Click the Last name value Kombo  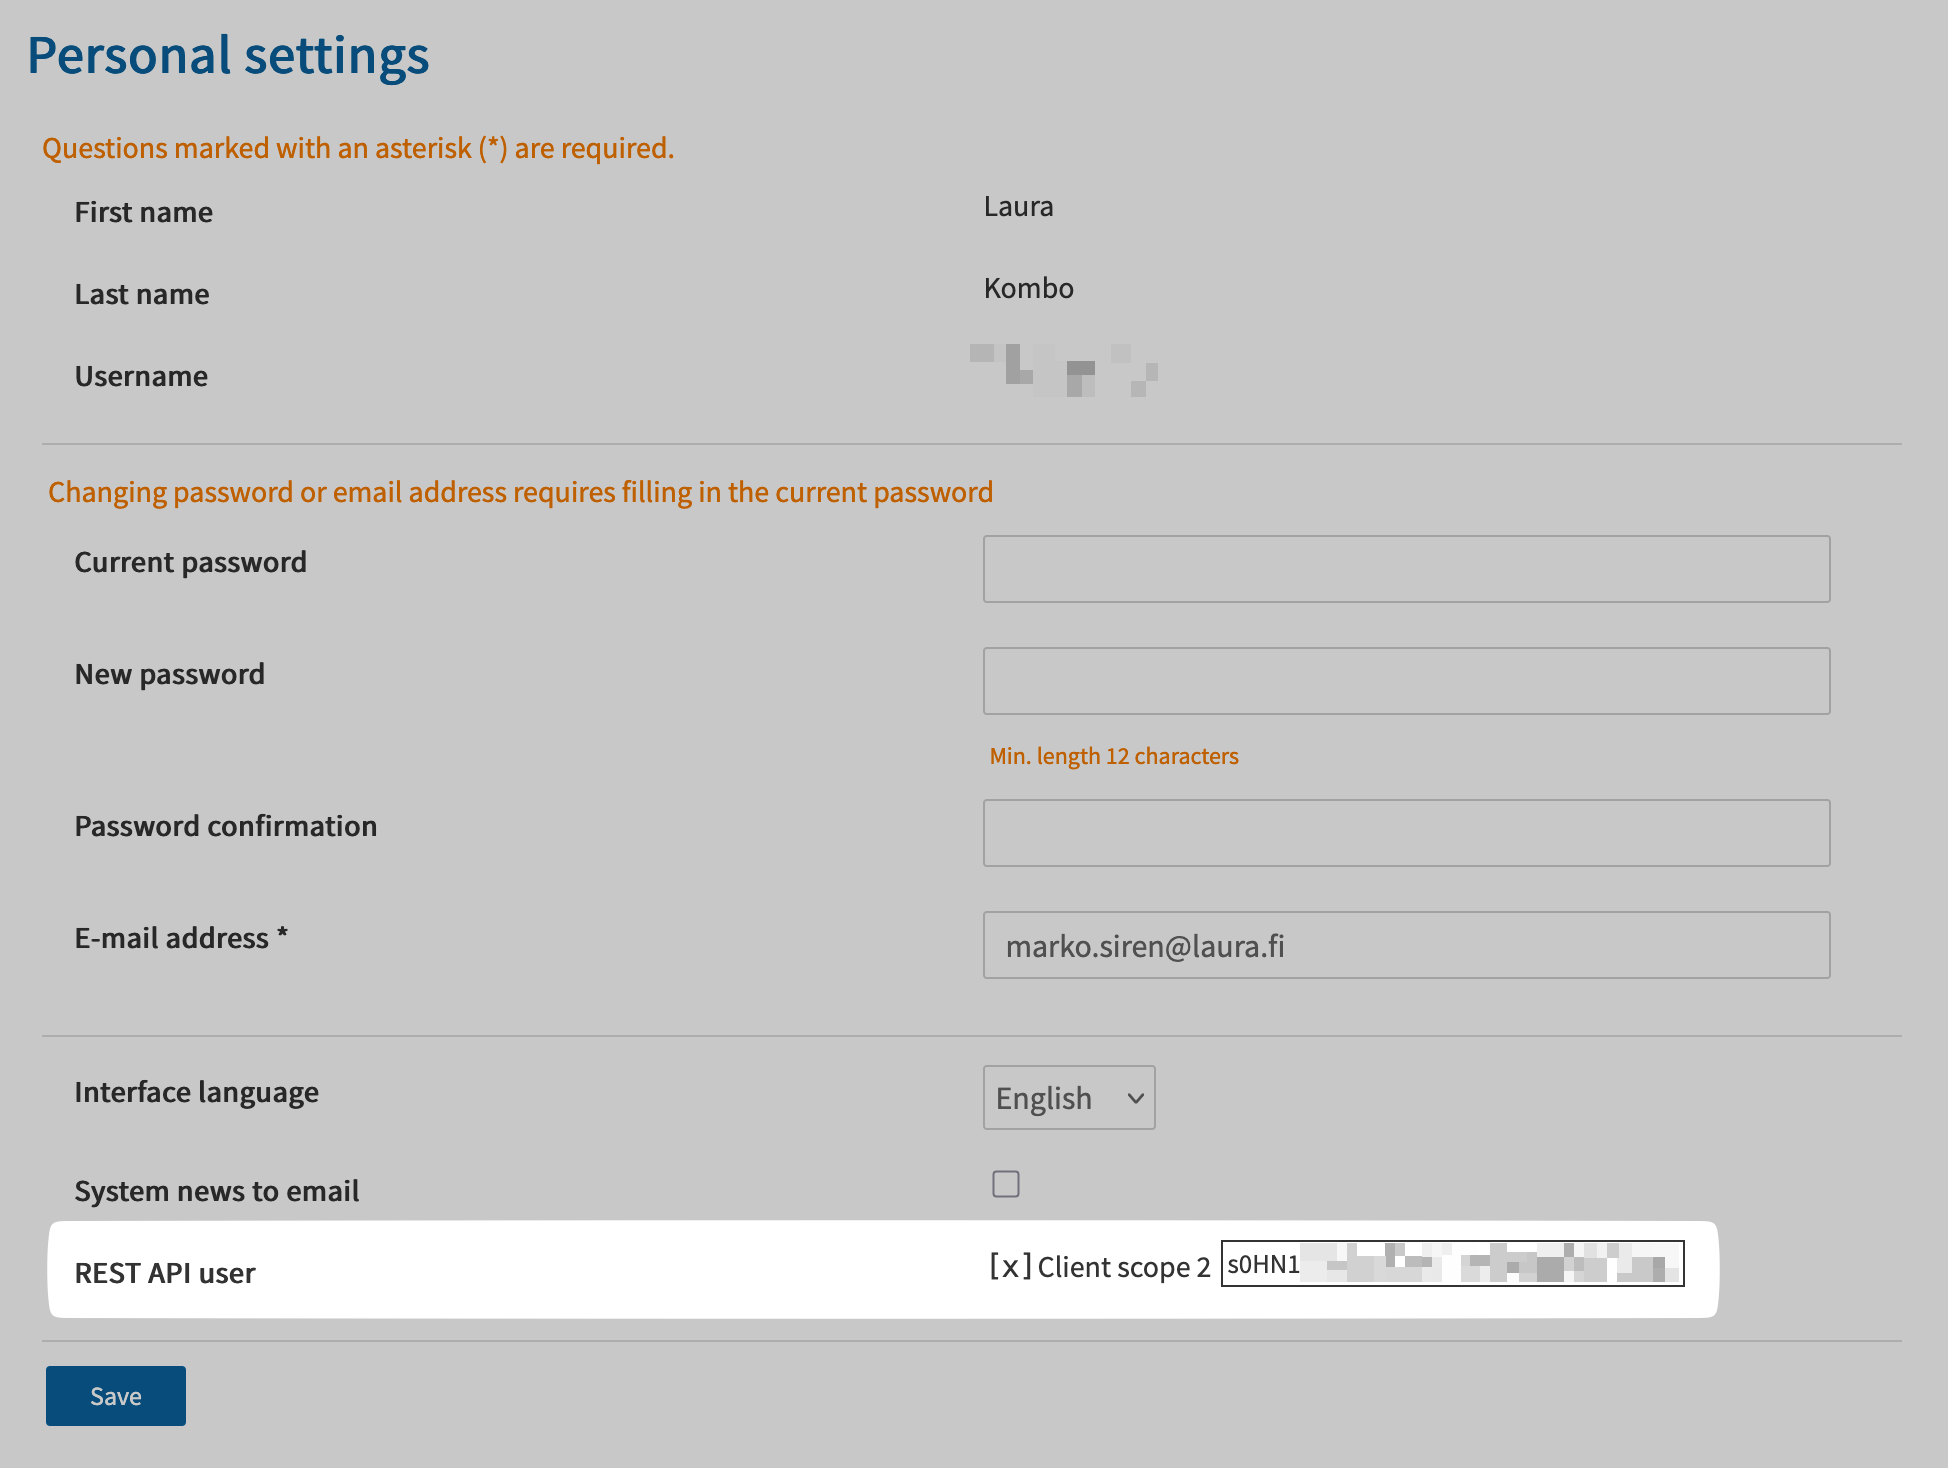(1028, 289)
